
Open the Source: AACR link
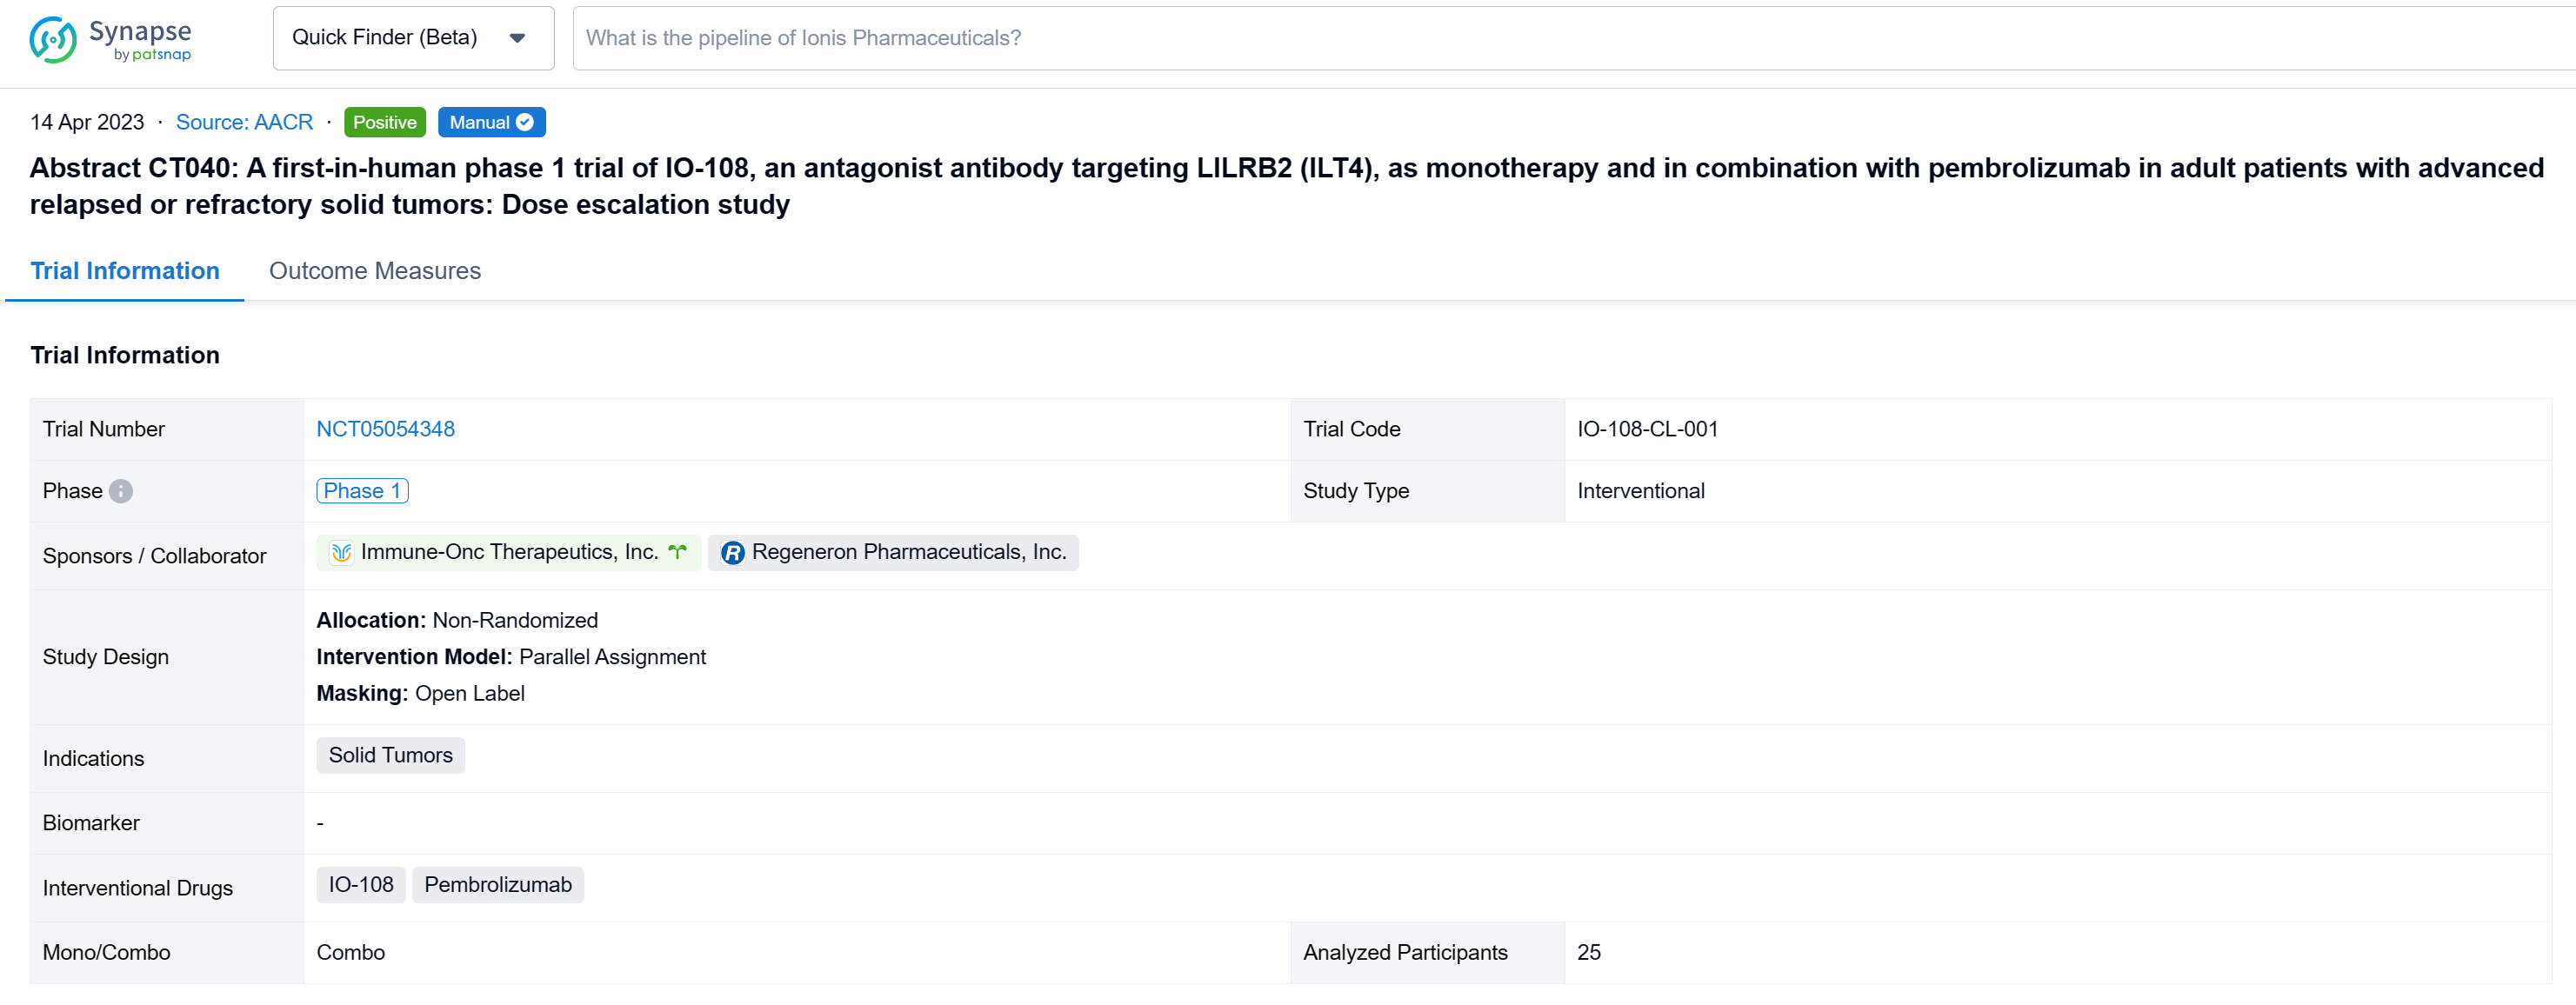(x=244, y=122)
